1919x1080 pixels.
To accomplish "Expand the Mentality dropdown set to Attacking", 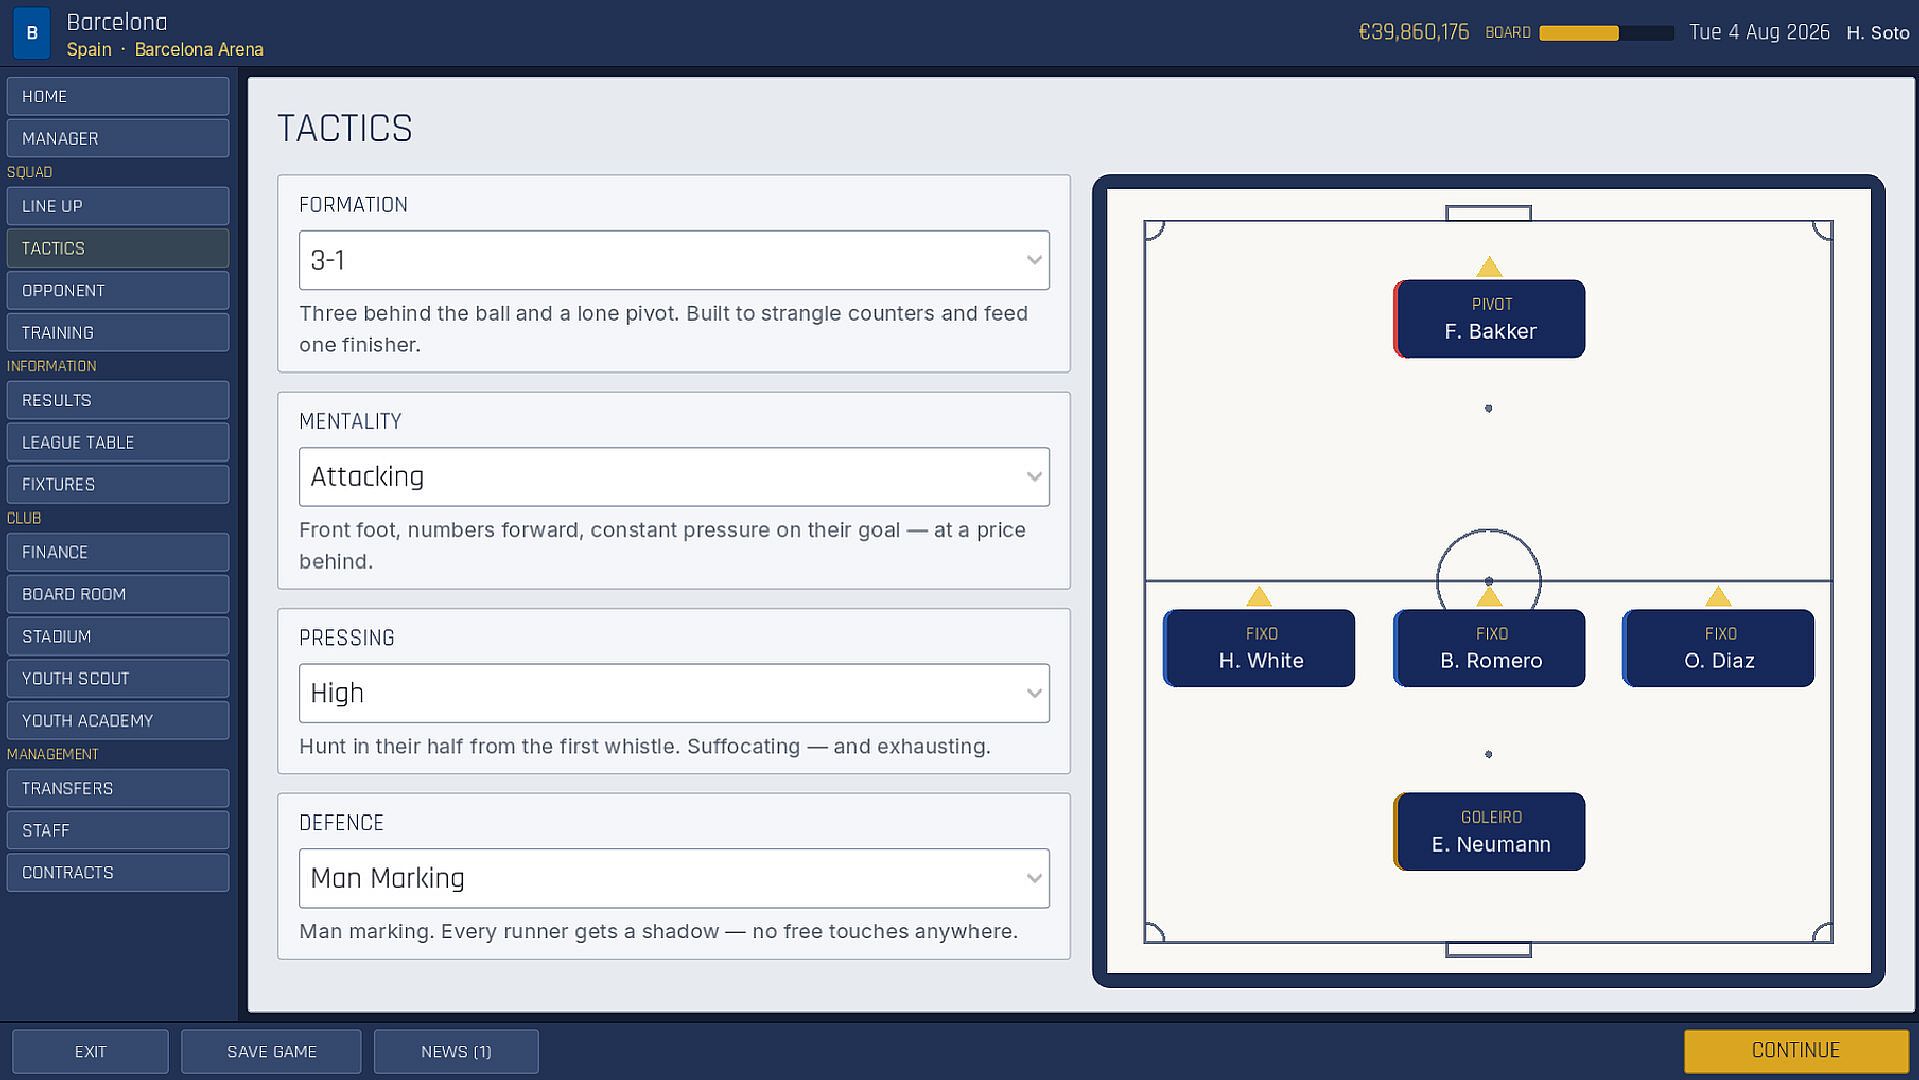I will [x=674, y=477].
